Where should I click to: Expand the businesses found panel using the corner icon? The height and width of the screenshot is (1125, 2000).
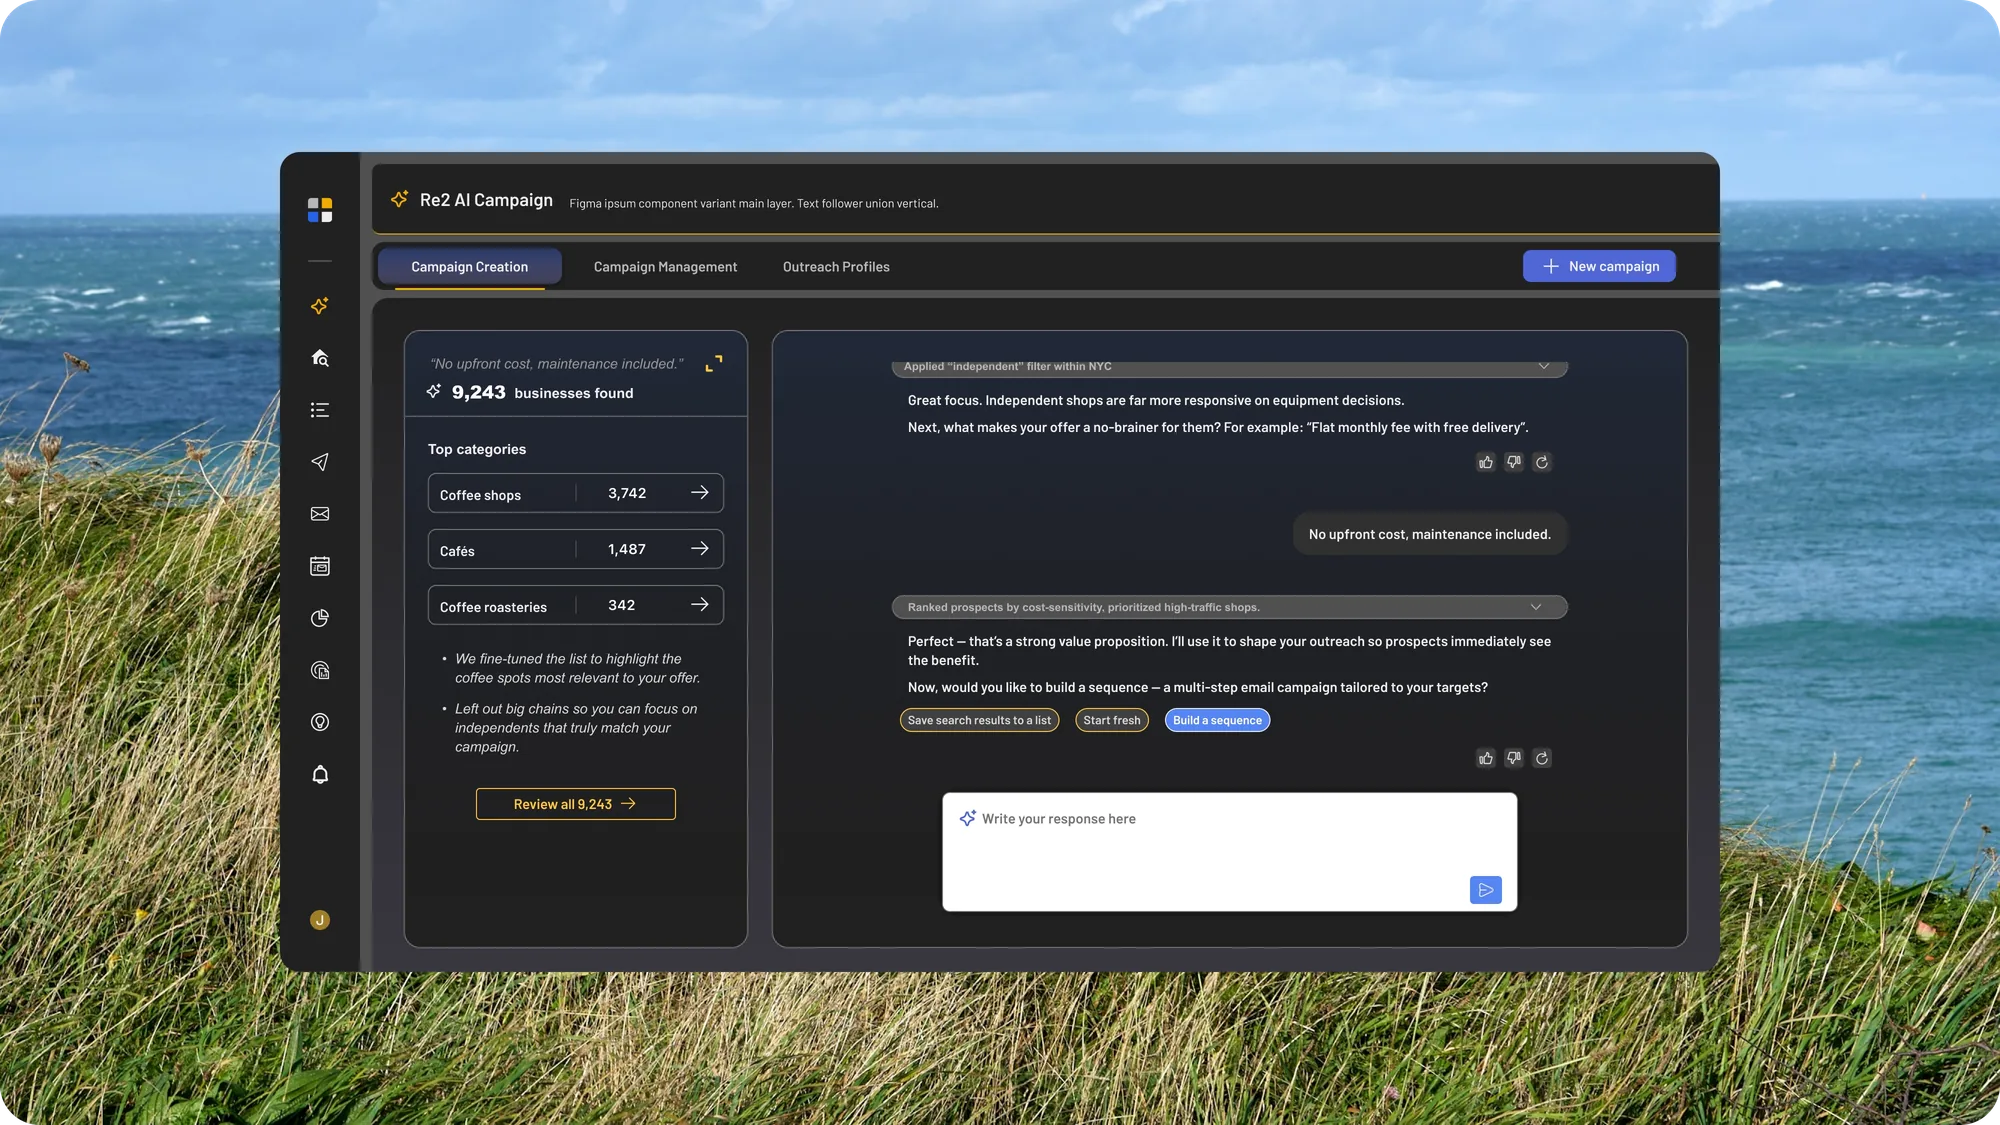(714, 364)
